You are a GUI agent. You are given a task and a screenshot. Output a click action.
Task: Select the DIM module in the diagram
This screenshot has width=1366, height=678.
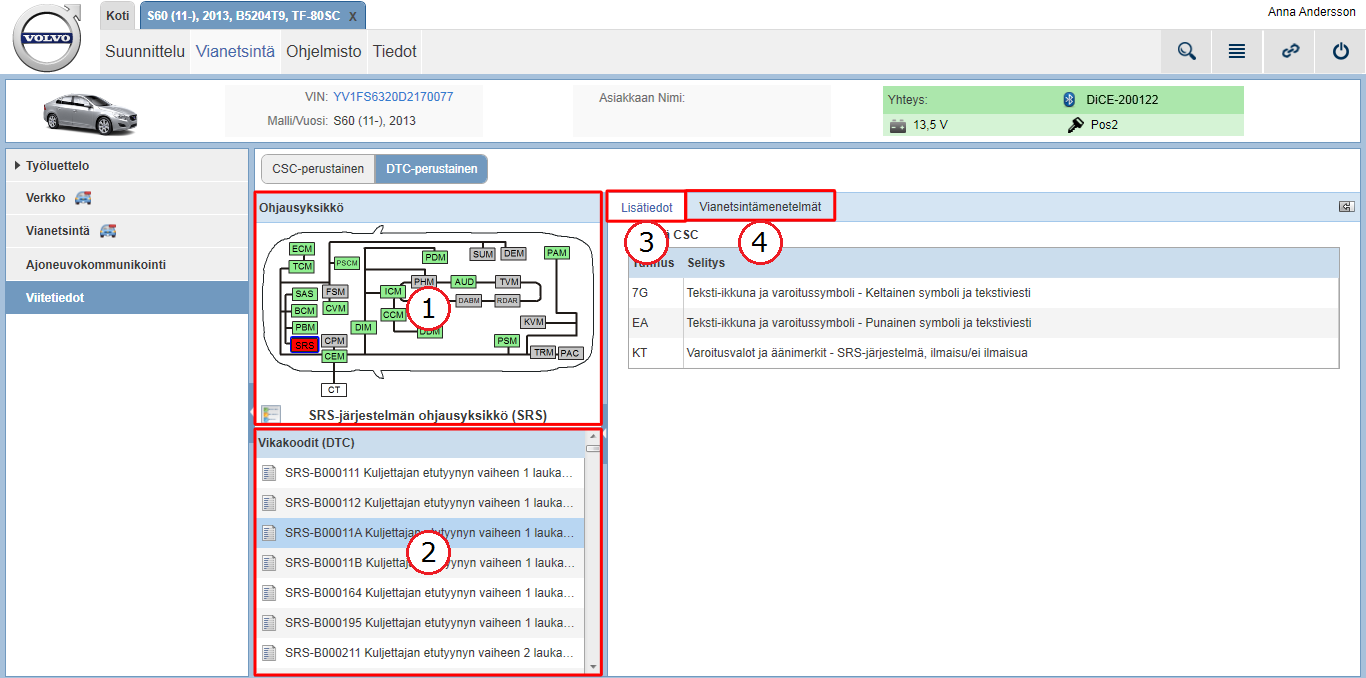coord(363,328)
